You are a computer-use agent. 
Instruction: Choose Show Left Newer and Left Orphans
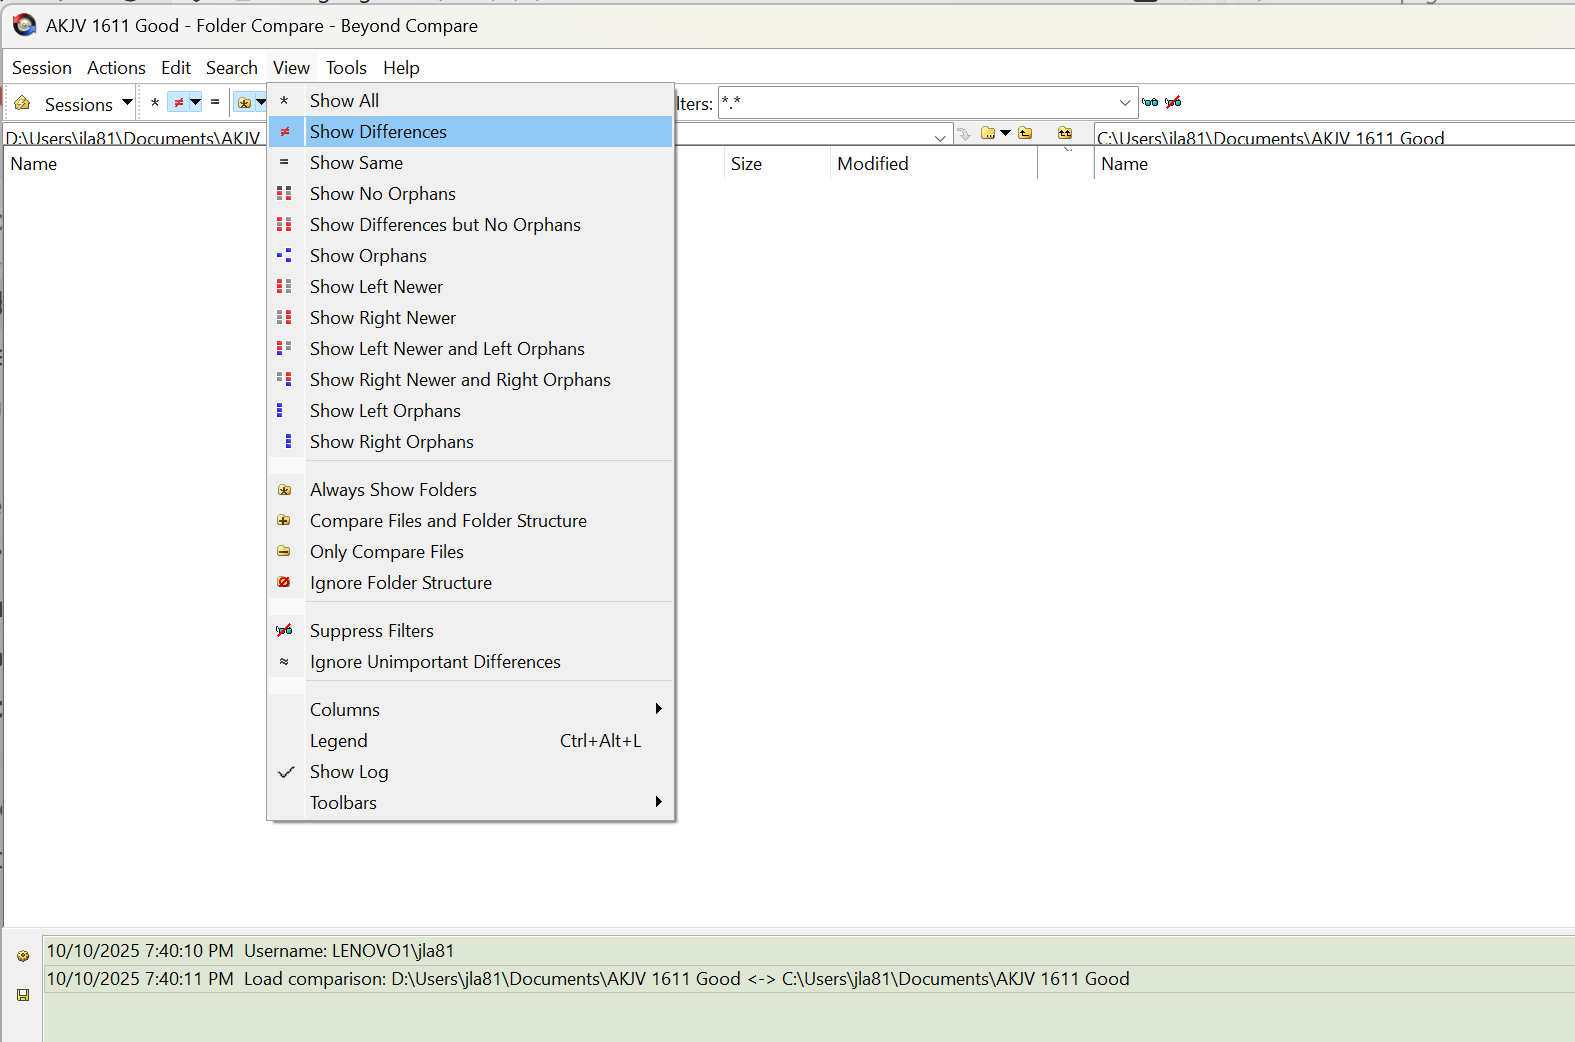(x=470, y=349)
